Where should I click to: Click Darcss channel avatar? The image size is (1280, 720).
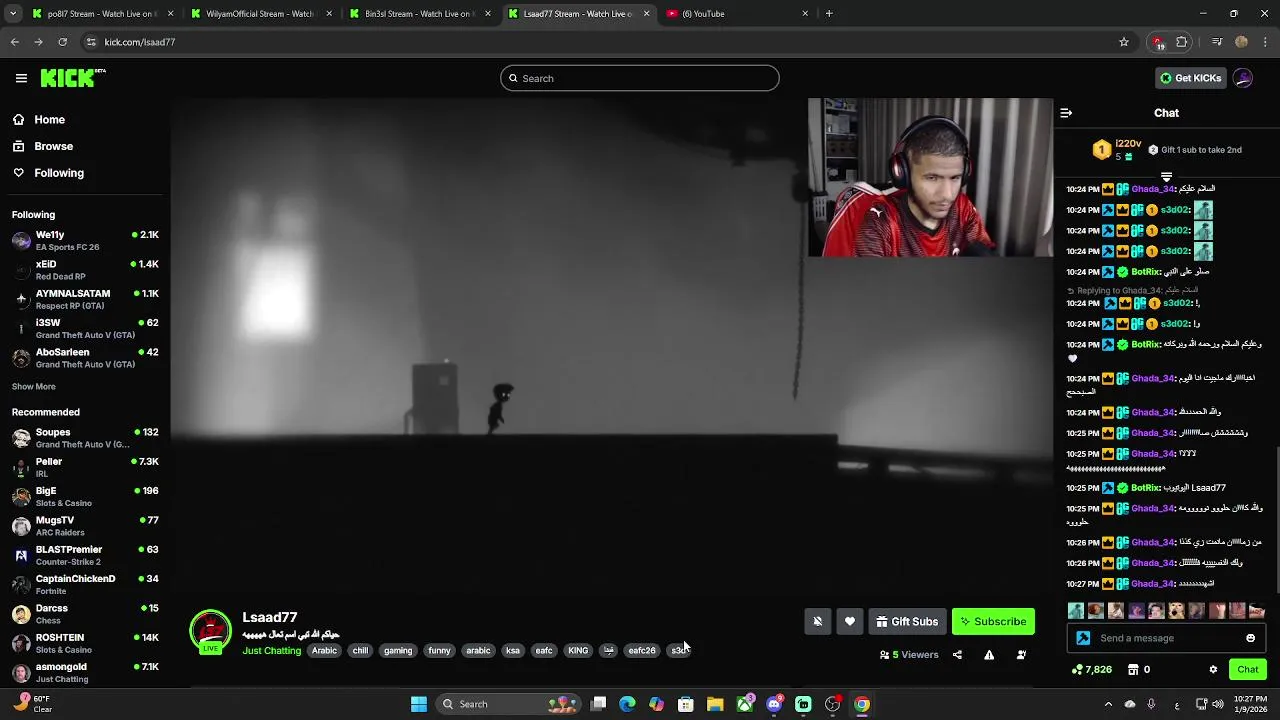point(21,614)
